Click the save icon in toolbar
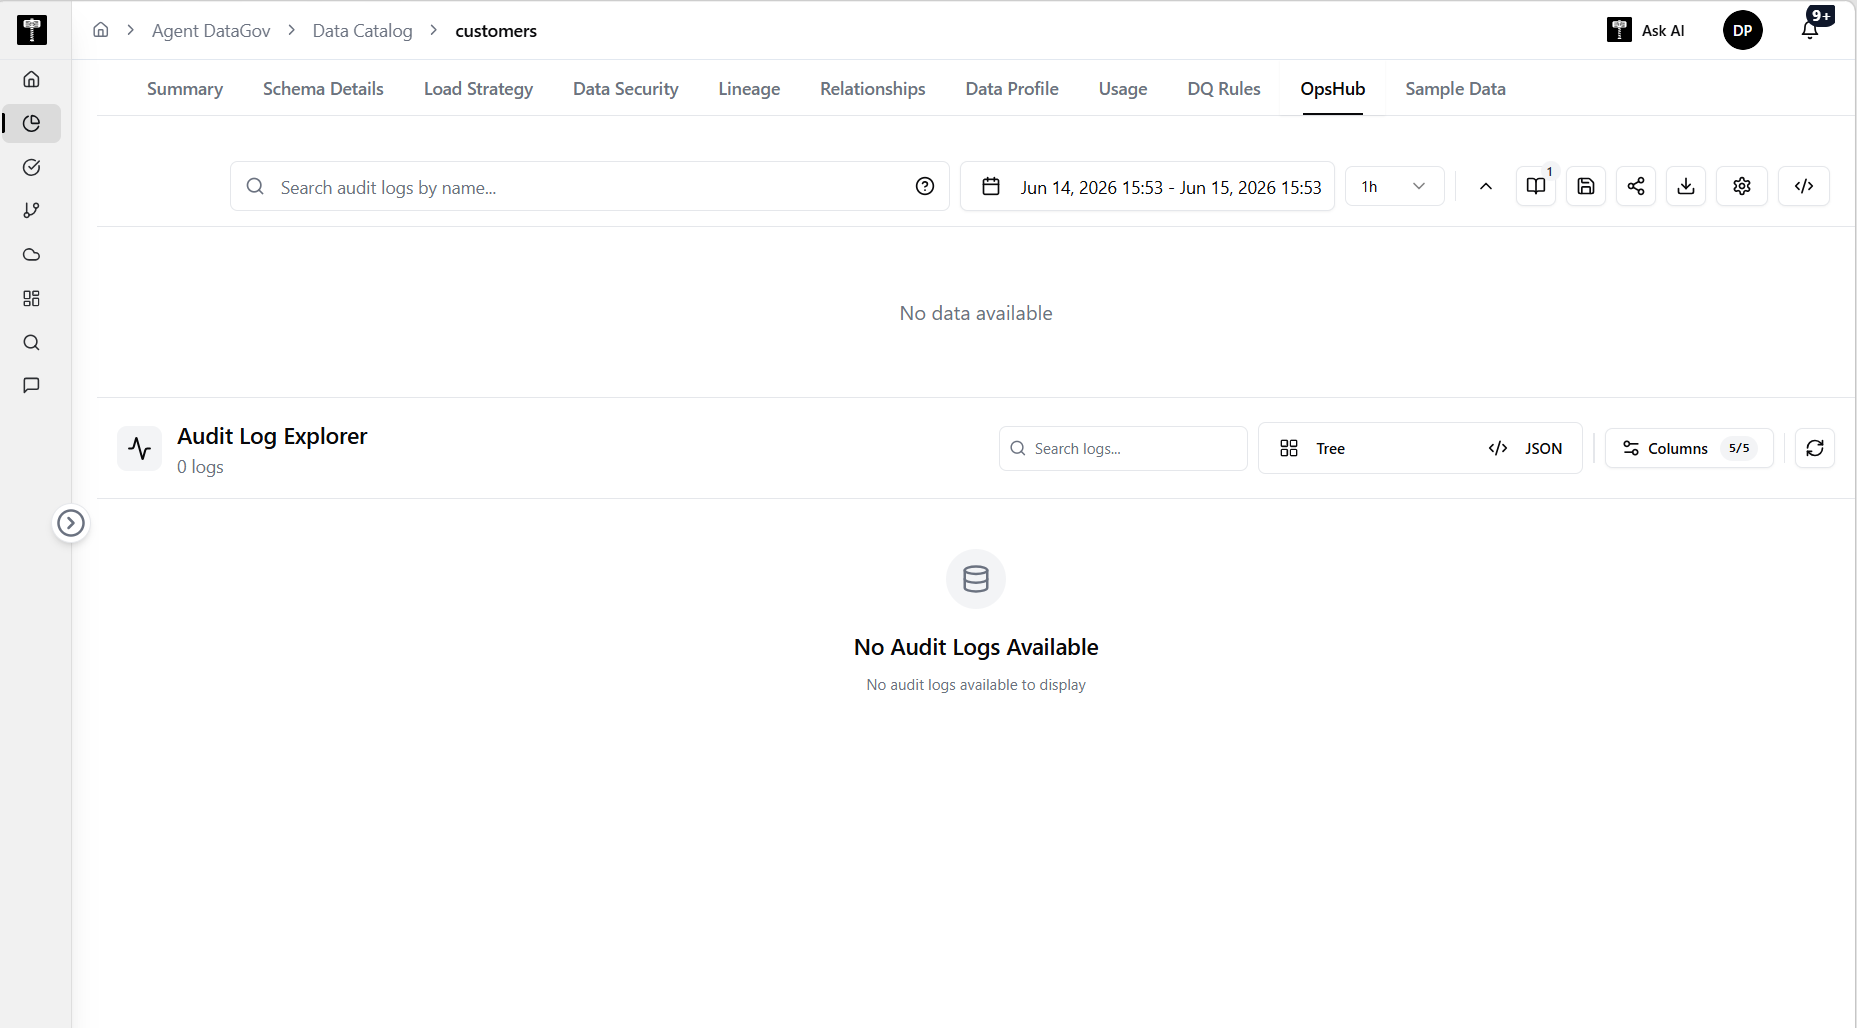1857x1028 pixels. [1586, 186]
